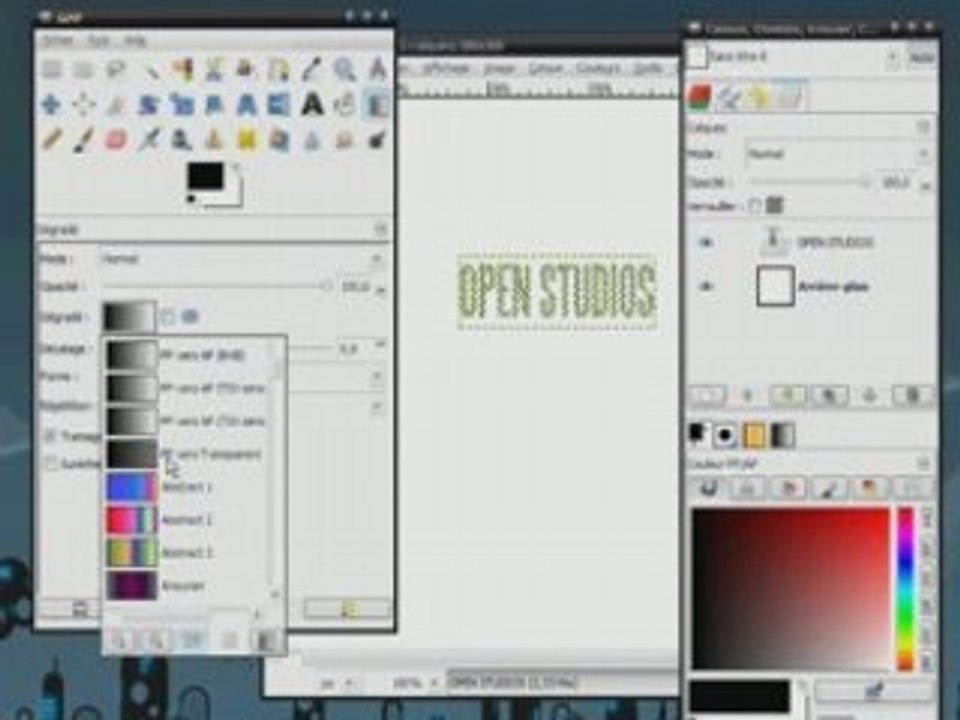Toggle the Tramage checkbox

[51, 436]
